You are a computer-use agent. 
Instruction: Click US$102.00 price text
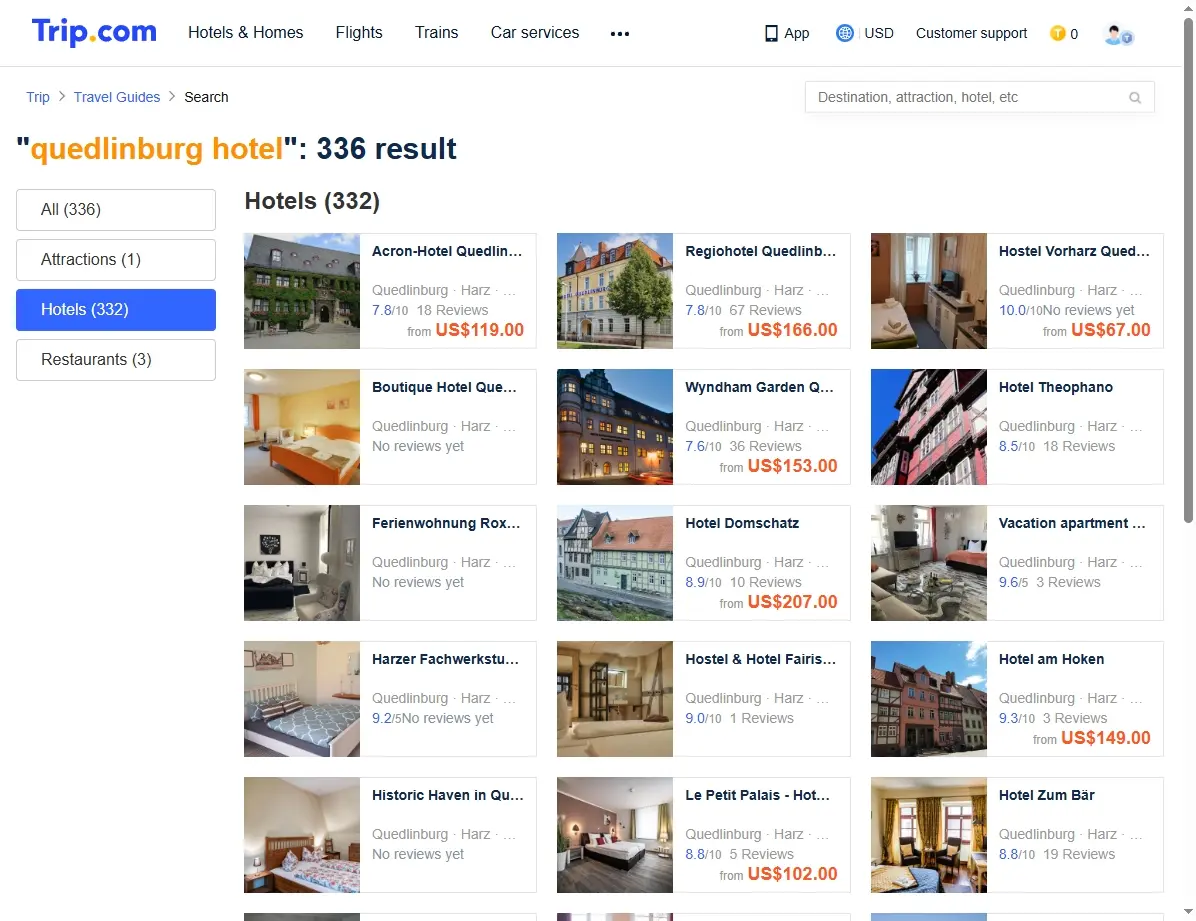[x=793, y=874]
